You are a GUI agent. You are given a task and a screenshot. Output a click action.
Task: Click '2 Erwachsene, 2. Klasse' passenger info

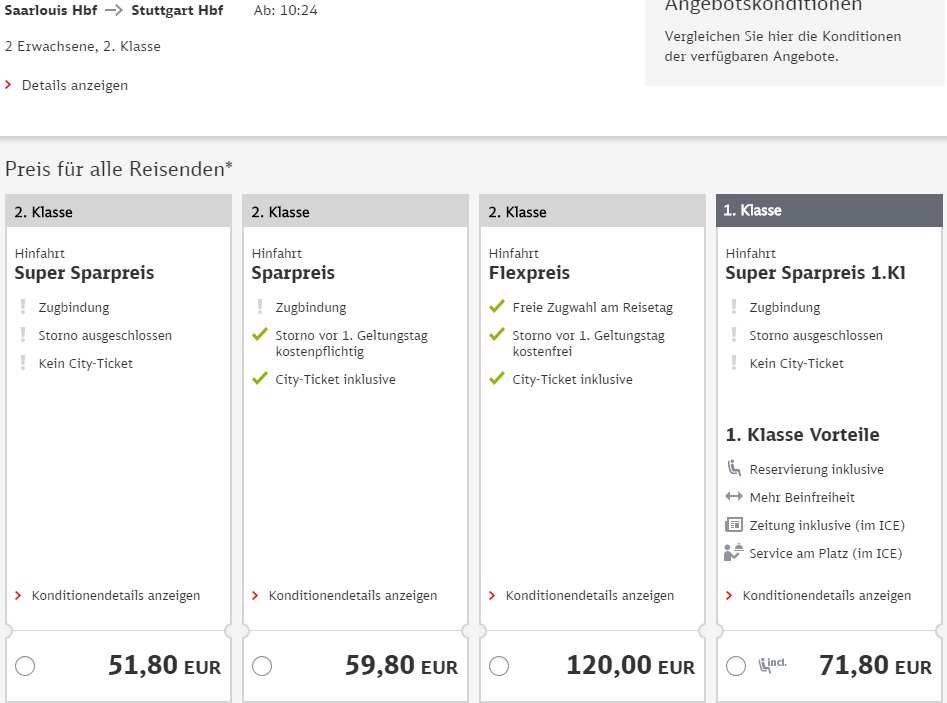tap(83, 47)
